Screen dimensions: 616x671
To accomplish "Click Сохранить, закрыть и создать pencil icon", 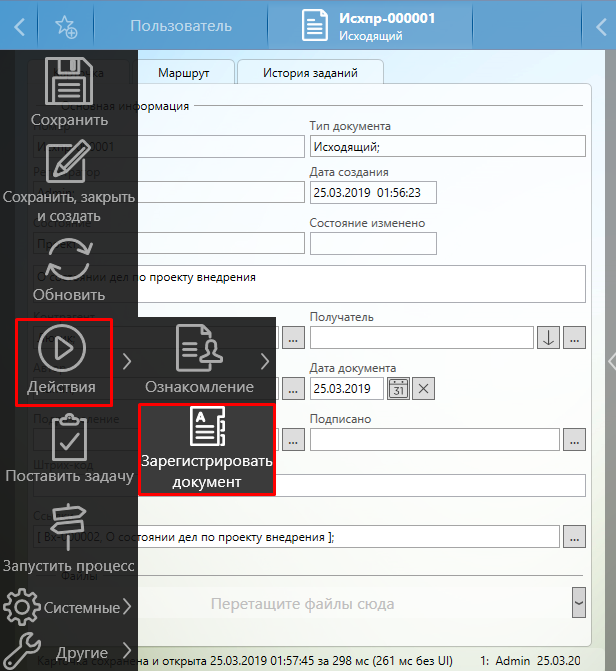I will (x=68, y=165).
